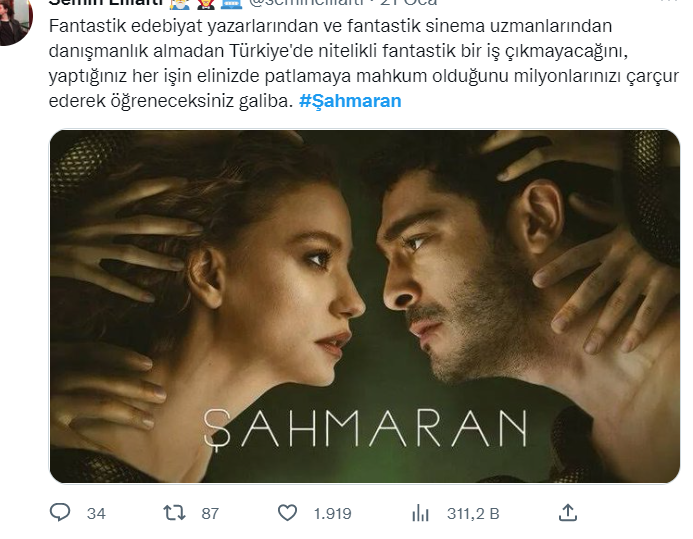Open tweet analytics bar chart icon
Image resolution: width=693 pixels, height=539 pixels.
[420, 513]
